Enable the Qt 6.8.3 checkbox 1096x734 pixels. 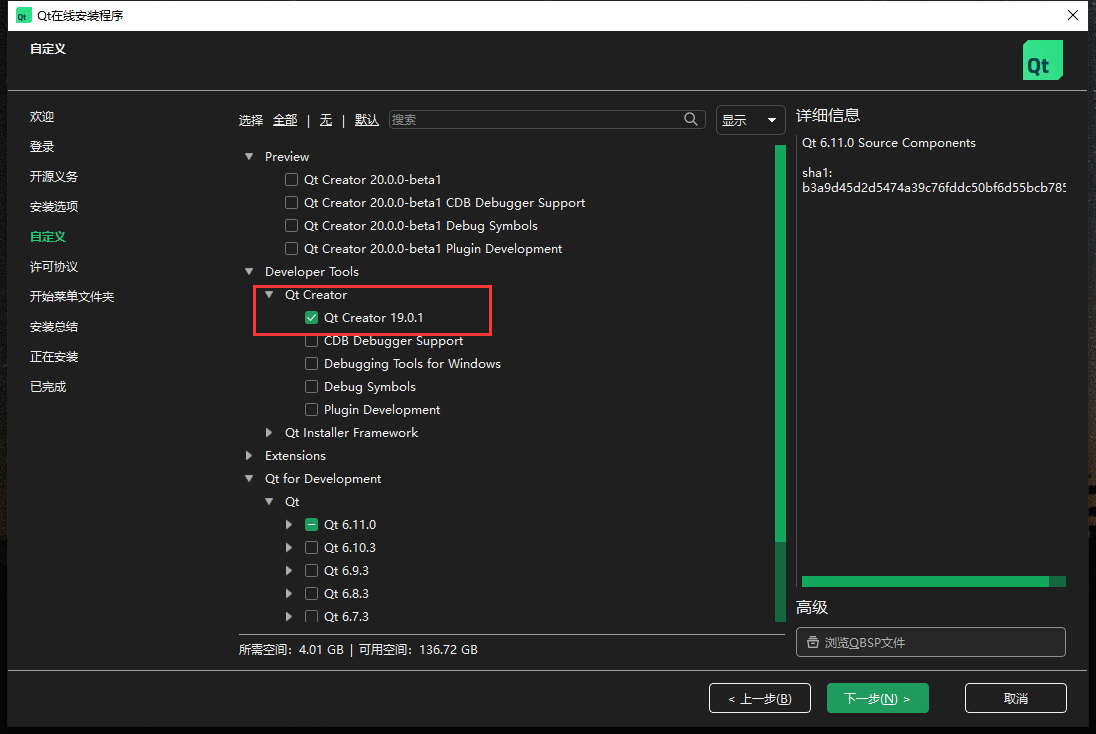(x=312, y=594)
